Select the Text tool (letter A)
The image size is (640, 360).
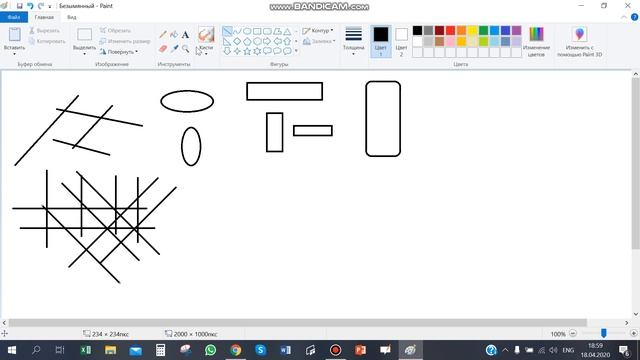click(x=185, y=35)
